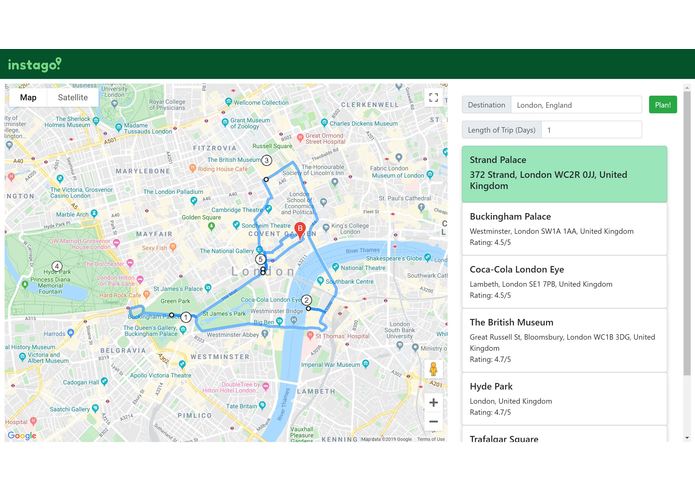Switch to Map view tab
Image resolution: width=695 pixels, height=494 pixels.
pyautogui.click(x=28, y=97)
